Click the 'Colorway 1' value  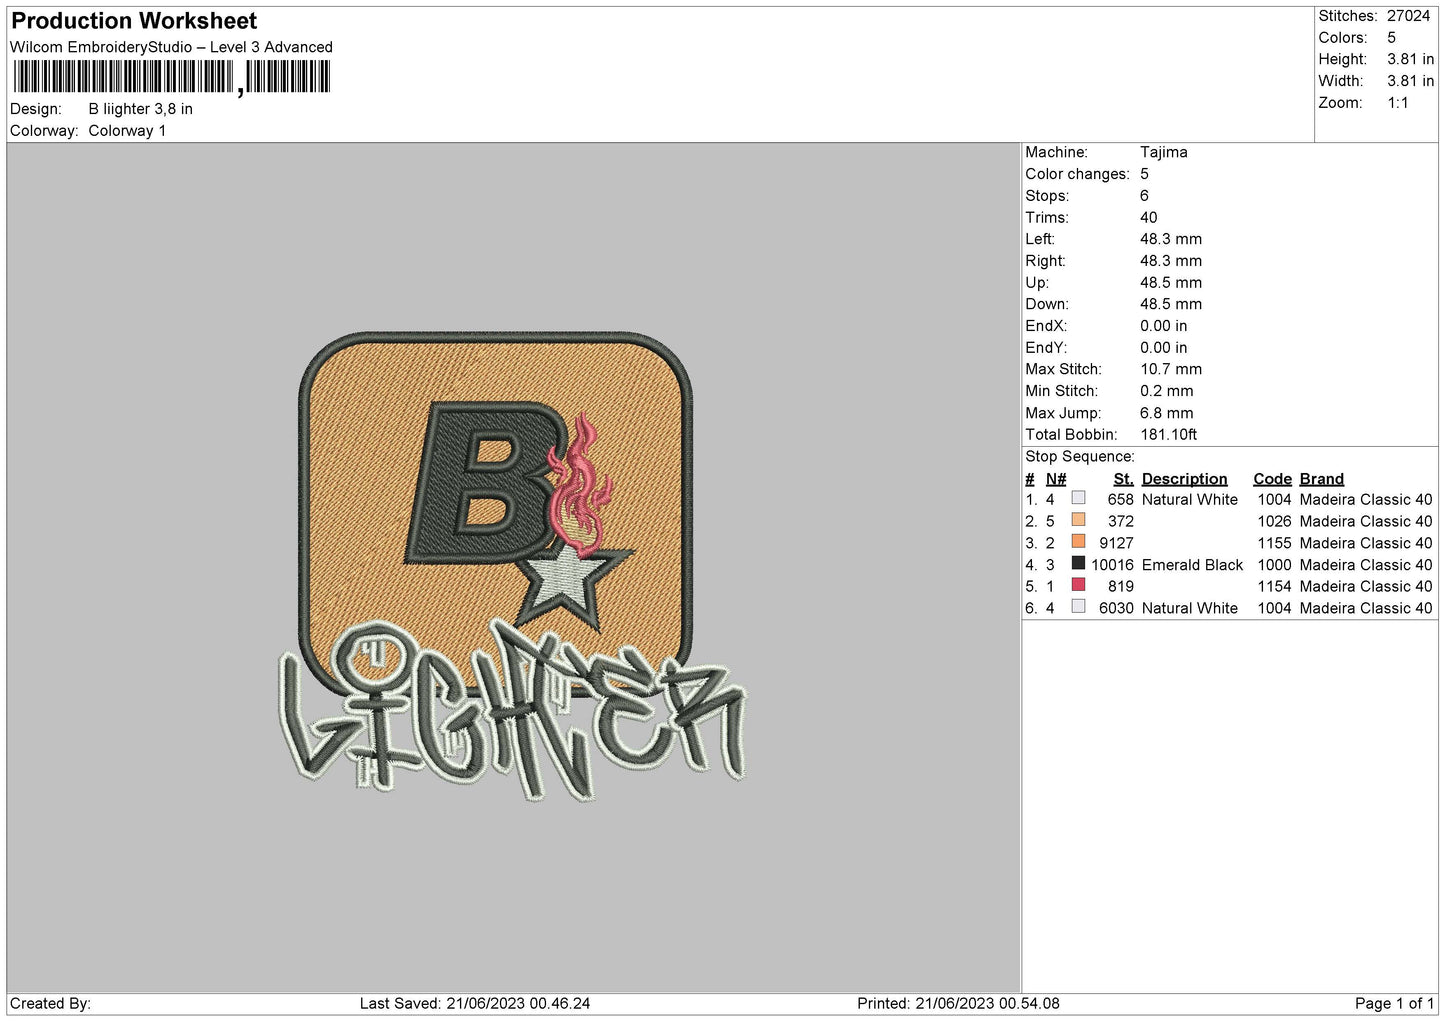pos(127,131)
